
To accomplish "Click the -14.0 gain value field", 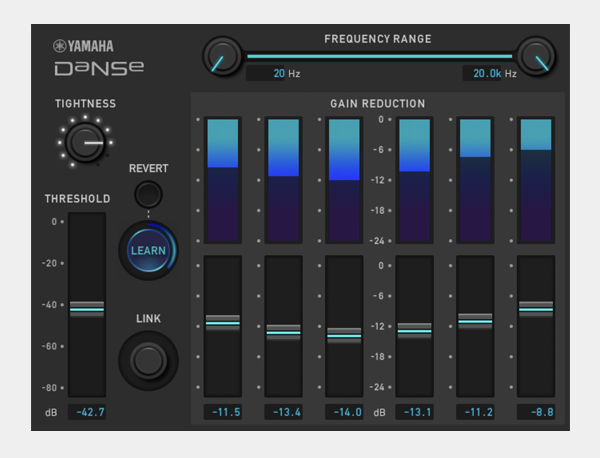I will pyautogui.click(x=344, y=412).
